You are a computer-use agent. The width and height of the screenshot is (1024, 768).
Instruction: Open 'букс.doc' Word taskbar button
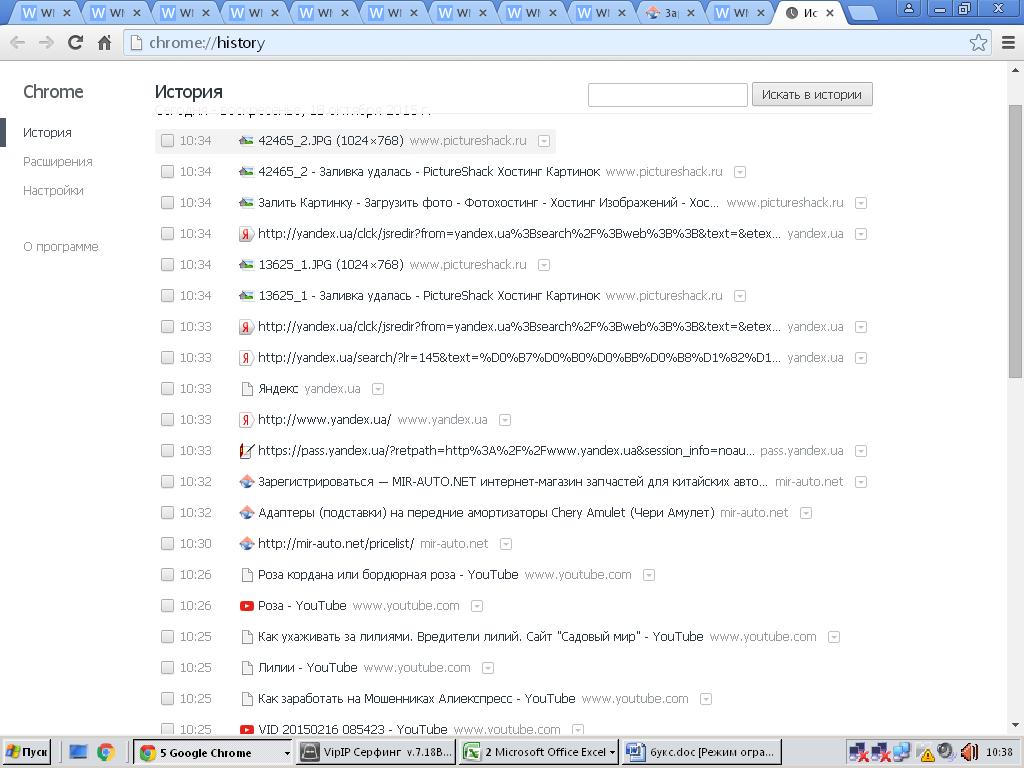(701, 752)
